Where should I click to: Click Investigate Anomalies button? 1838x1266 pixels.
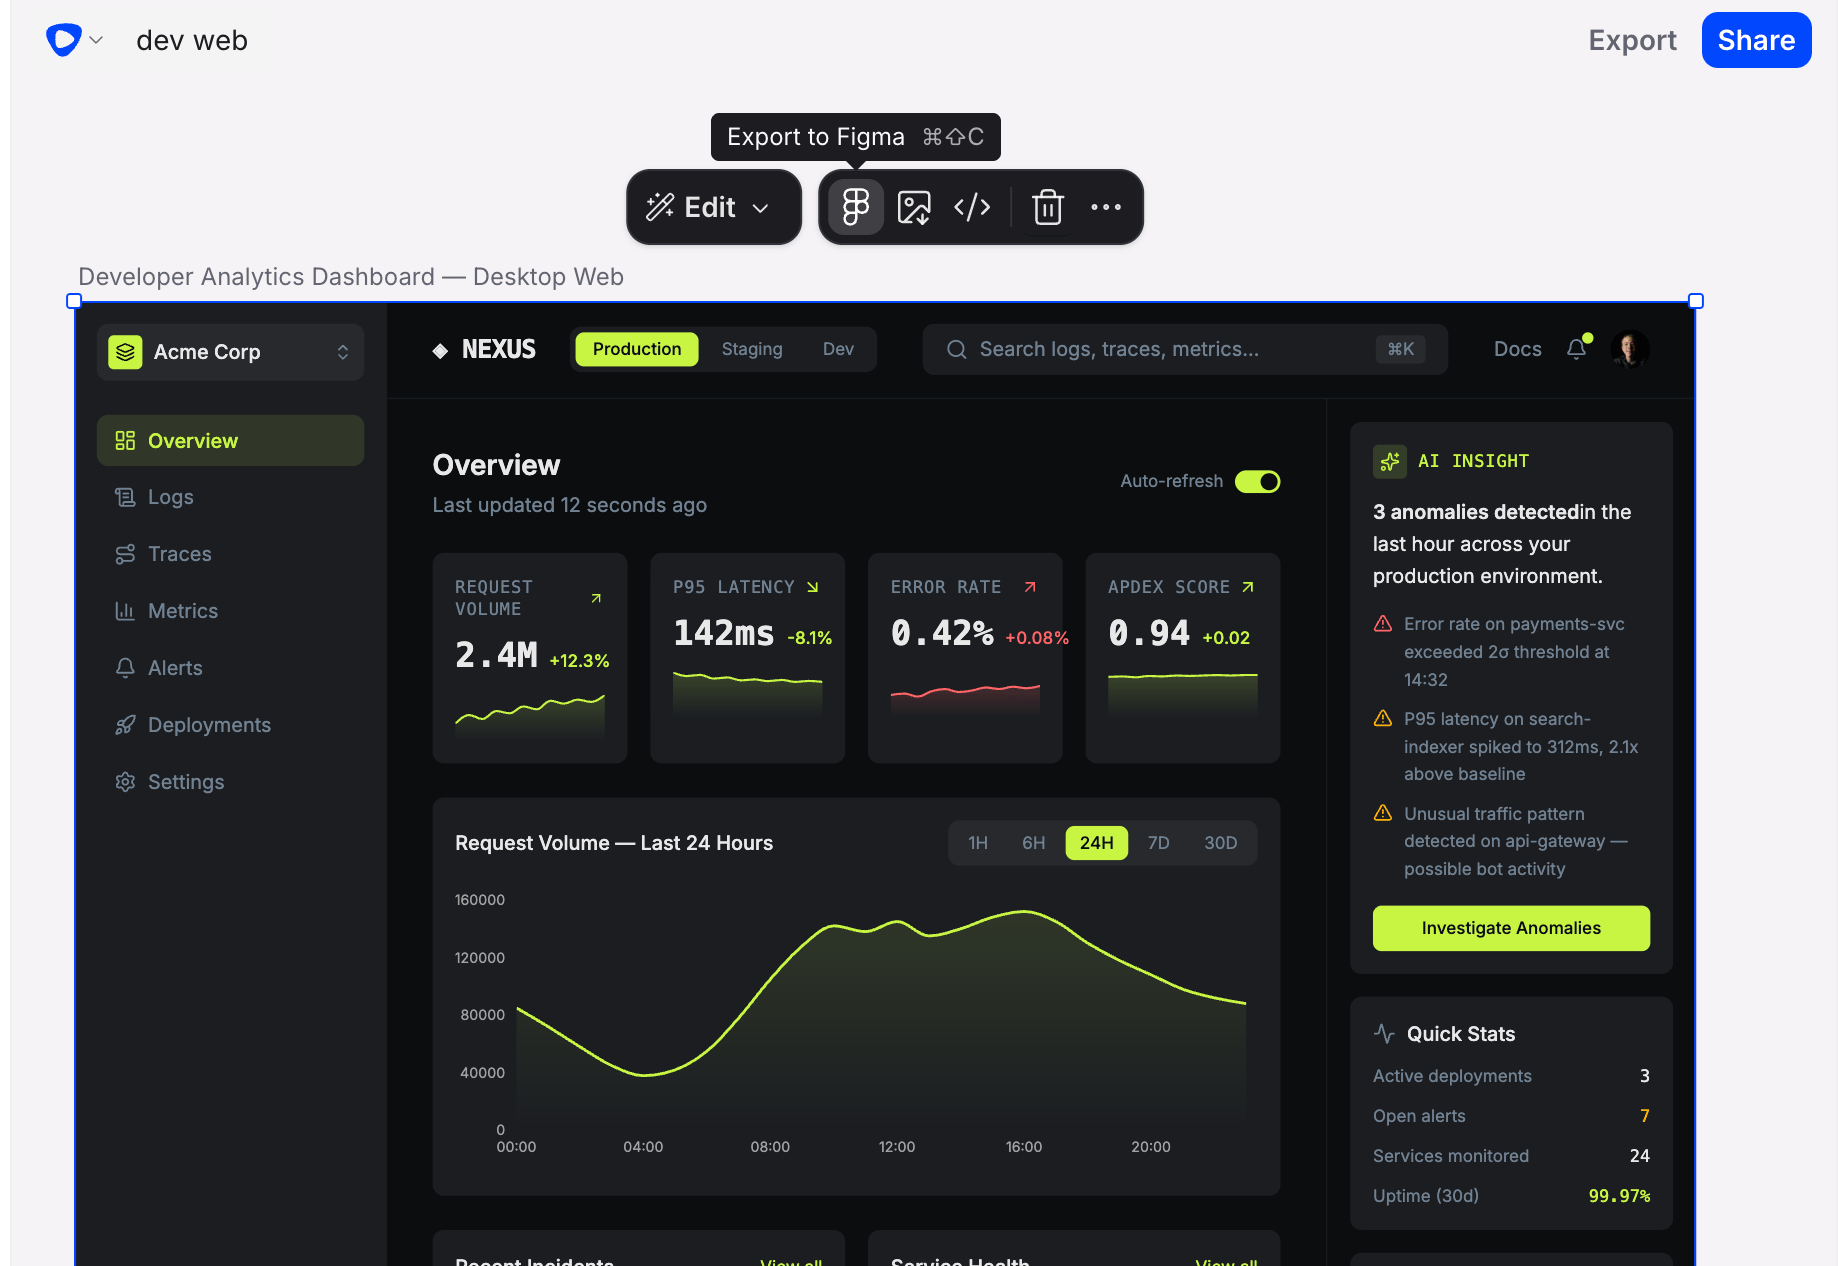click(1511, 928)
